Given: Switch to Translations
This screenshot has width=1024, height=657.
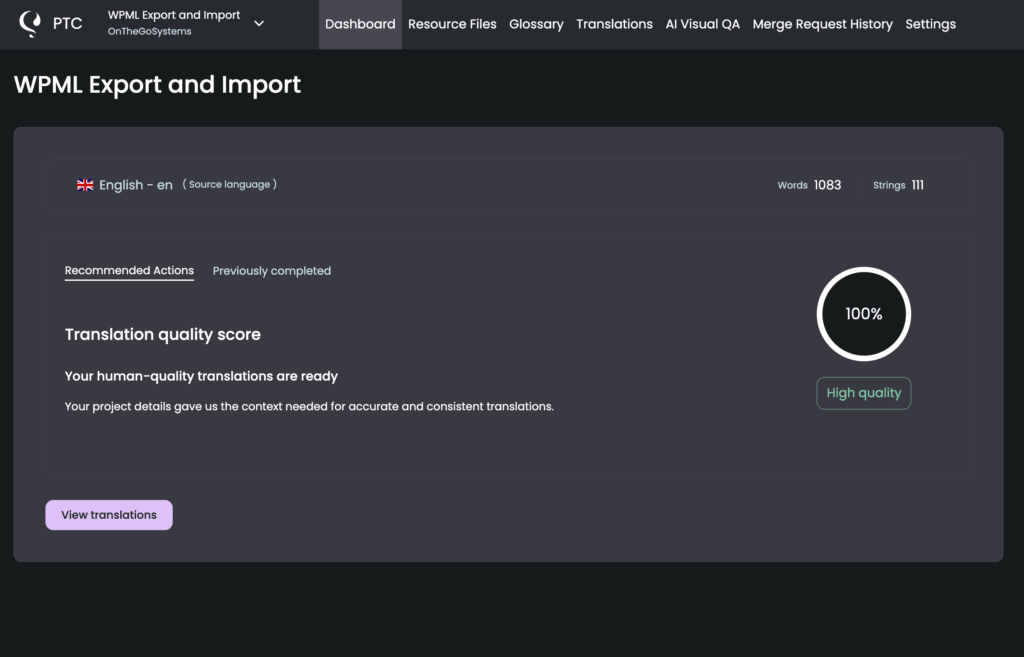Looking at the screenshot, I should click(614, 24).
